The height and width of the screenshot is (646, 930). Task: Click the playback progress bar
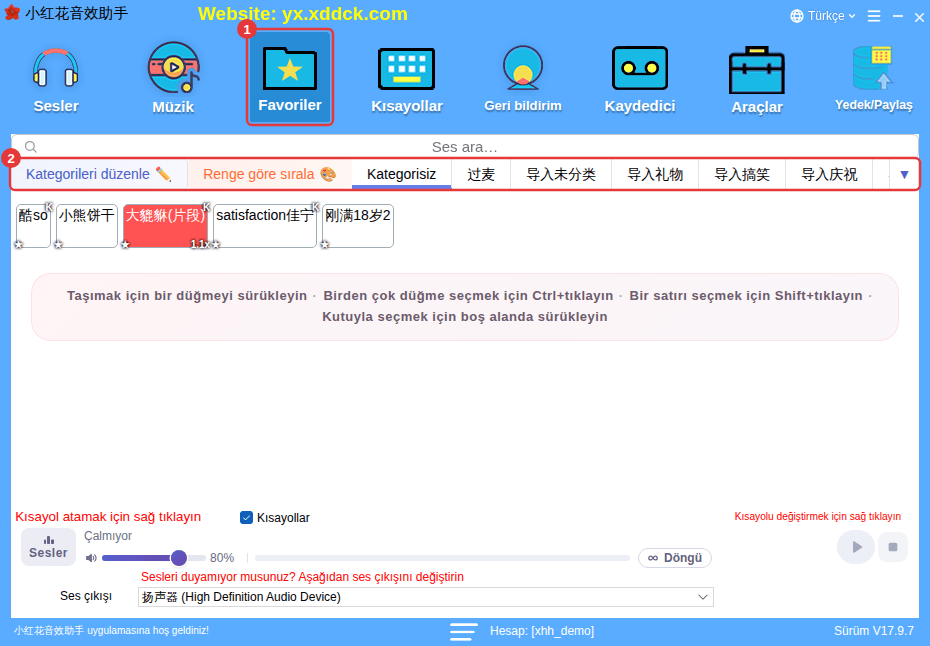[442, 558]
